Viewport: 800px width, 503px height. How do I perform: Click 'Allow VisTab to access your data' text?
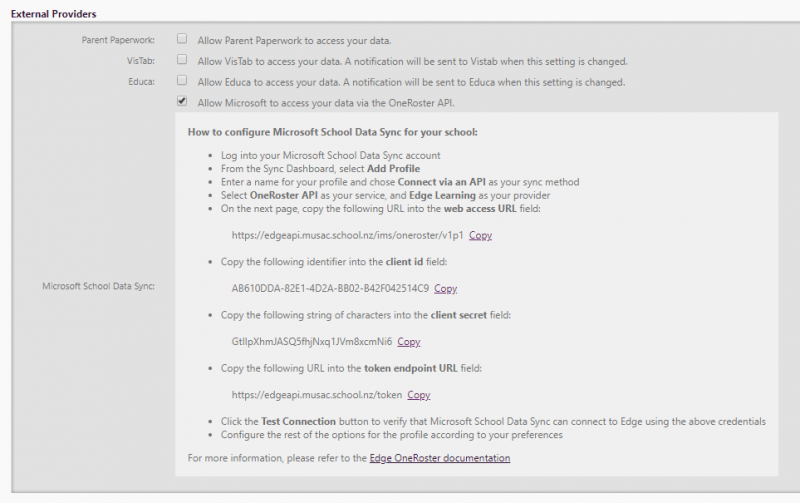tap(413, 61)
